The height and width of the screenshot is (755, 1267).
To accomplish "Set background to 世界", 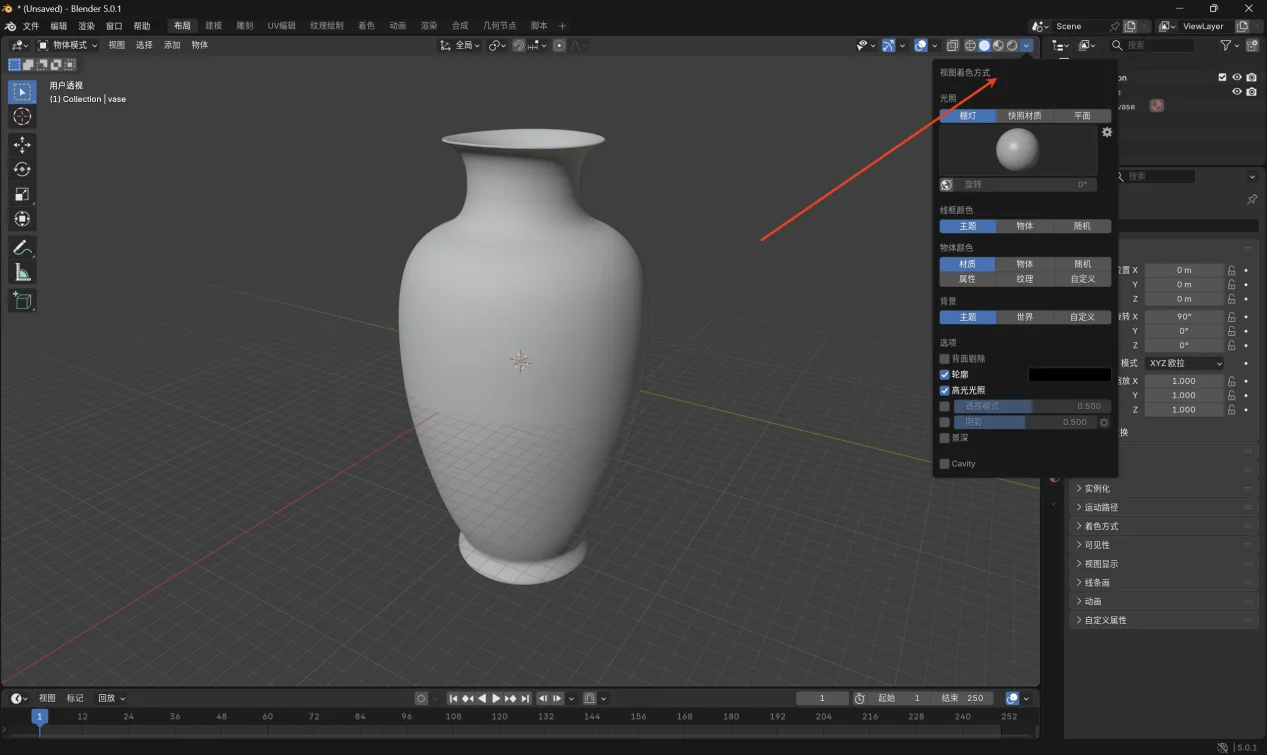I will 1024,317.
